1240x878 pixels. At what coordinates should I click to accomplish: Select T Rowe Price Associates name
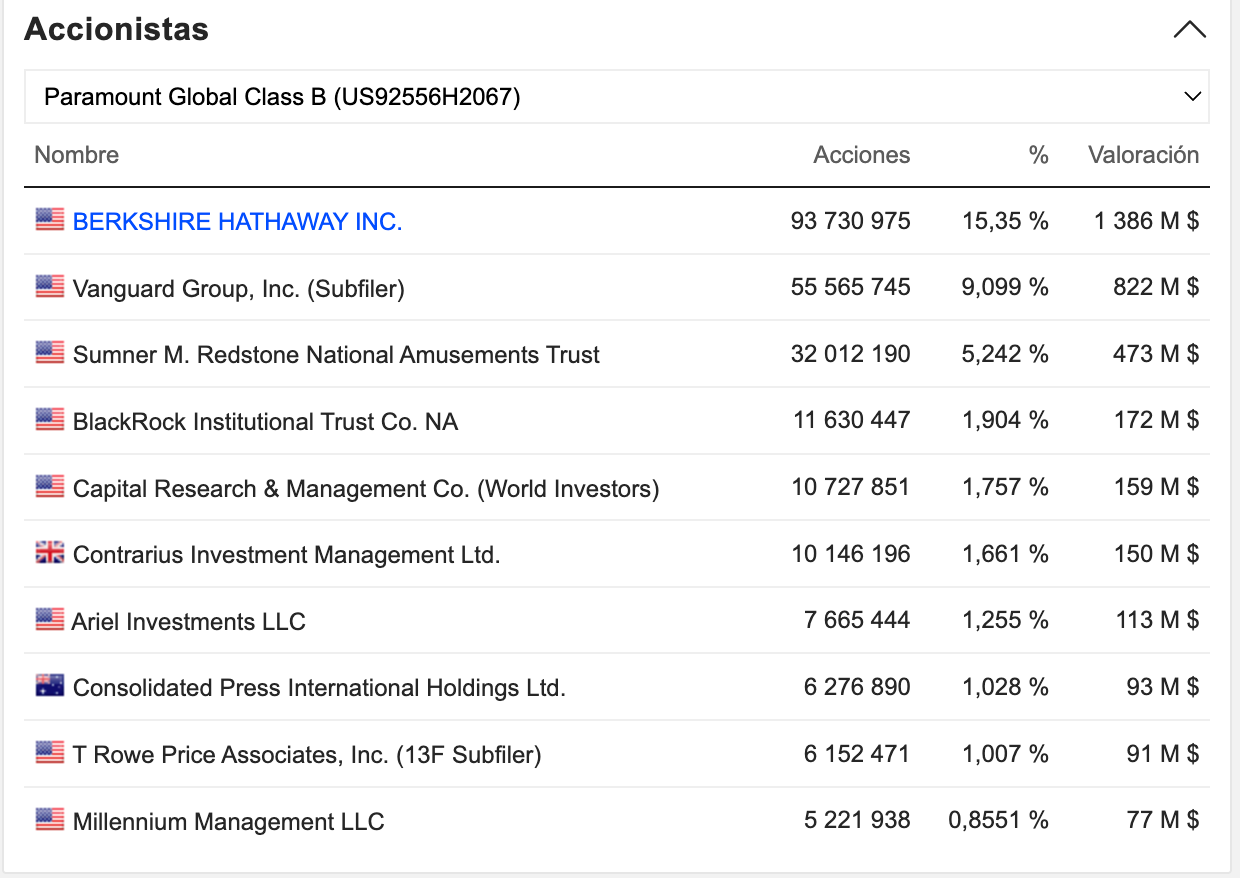tap(307, 755)
